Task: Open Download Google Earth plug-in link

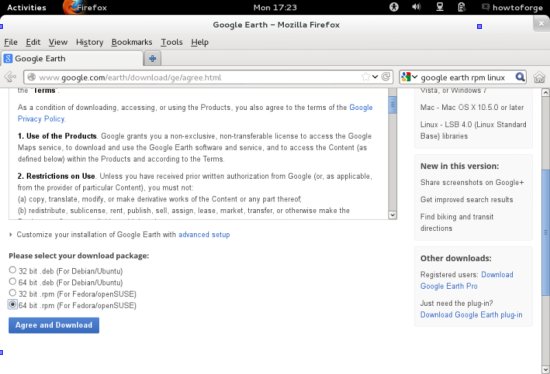Action: point(471,315)
